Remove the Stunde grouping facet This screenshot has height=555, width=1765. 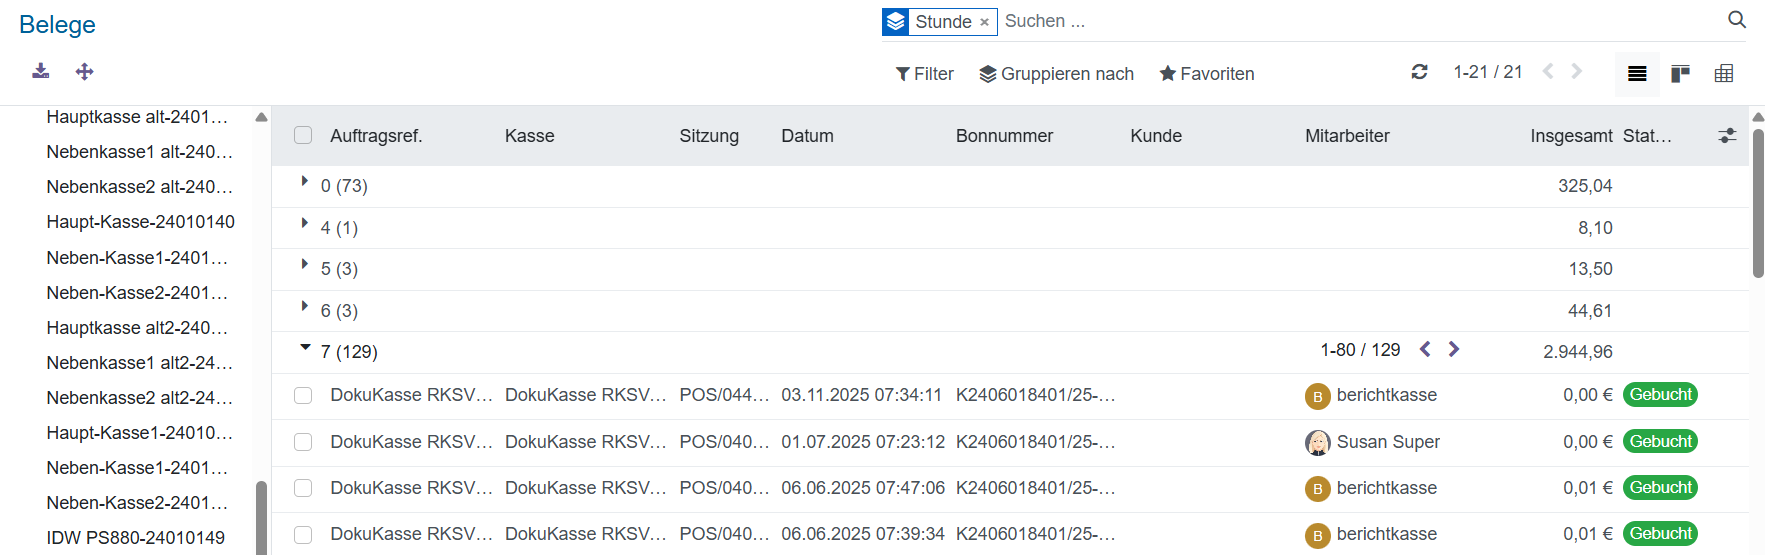(985, 22)
